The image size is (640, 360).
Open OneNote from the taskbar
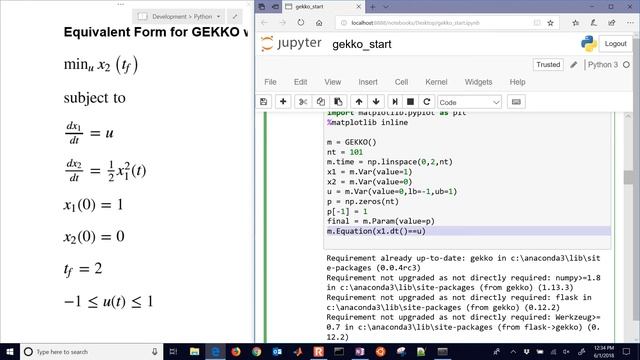(360, 351)
